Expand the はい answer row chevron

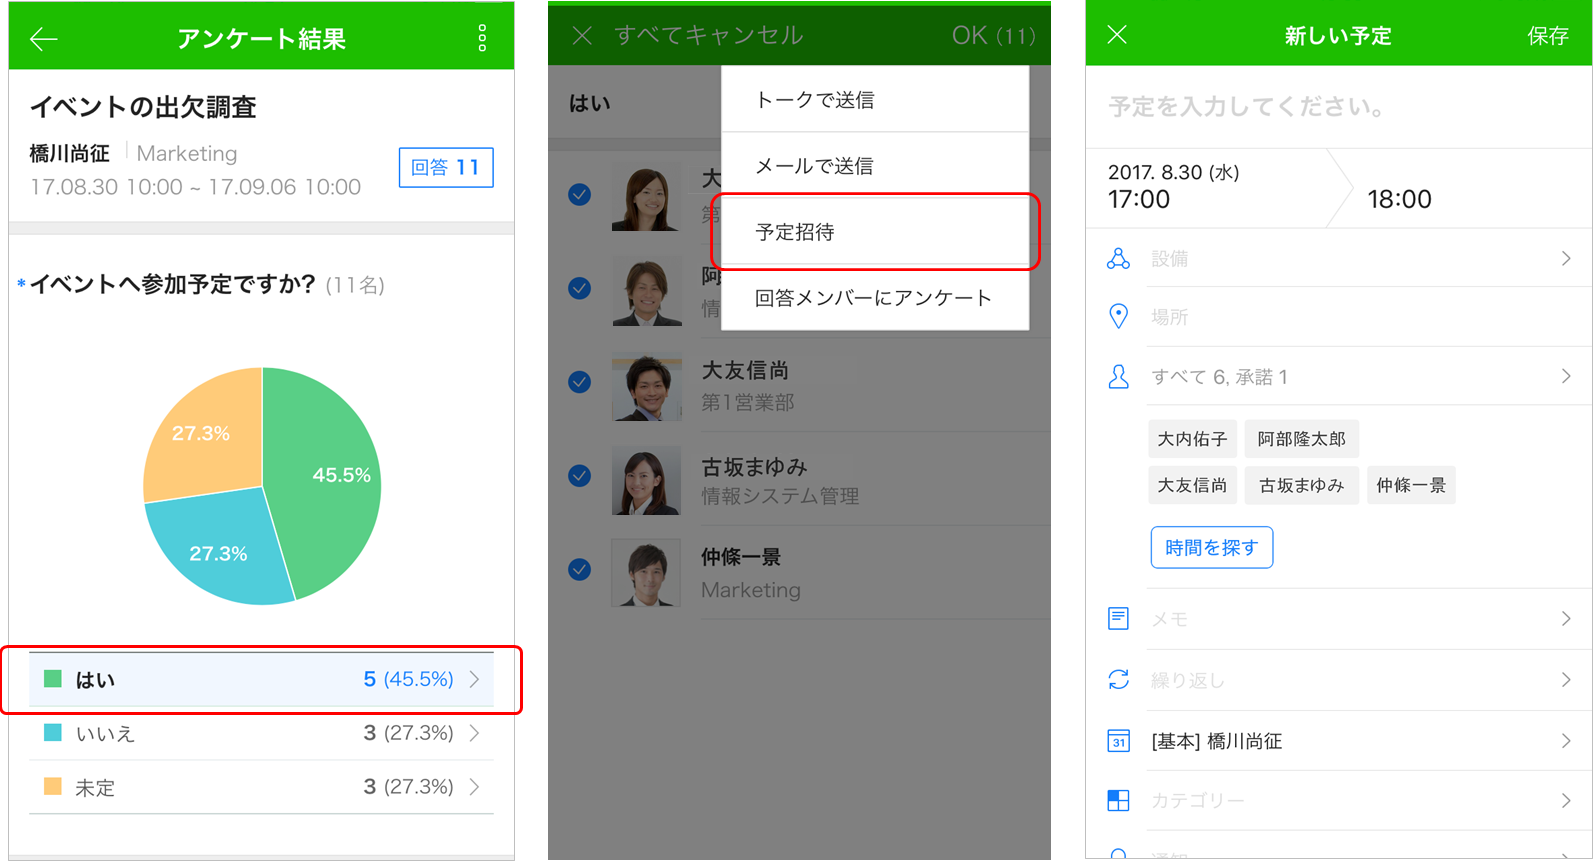pyautogui.click(x=475, y=680)
